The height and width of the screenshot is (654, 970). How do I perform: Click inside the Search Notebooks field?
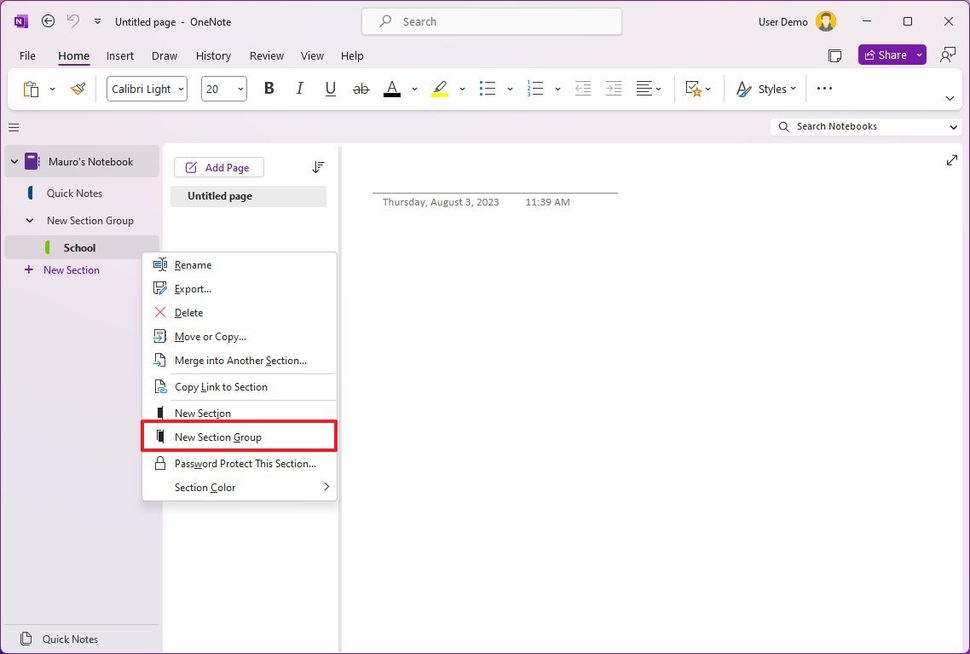(x=860, y=127)
